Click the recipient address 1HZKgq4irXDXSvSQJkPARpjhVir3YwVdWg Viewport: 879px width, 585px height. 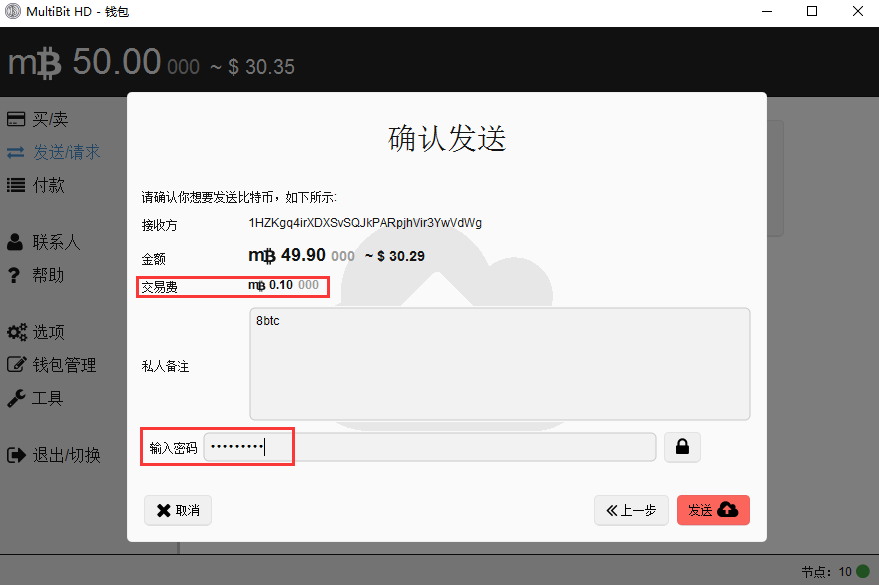coord(365,223)
